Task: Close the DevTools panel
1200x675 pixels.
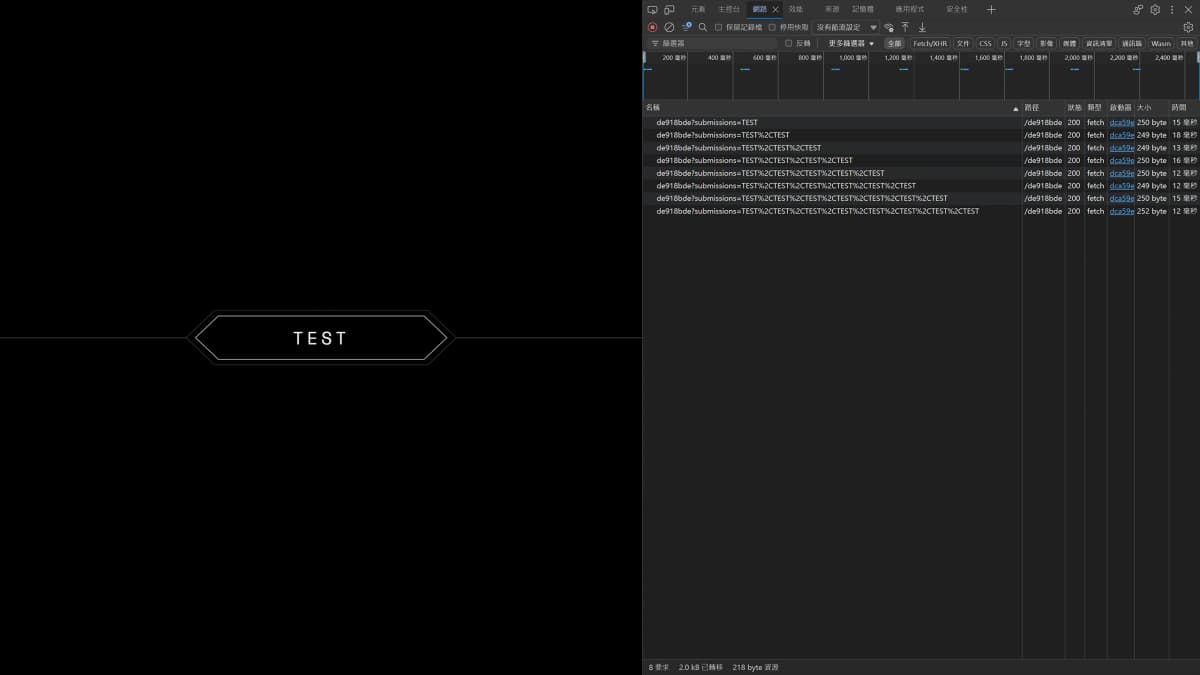Action: pos(1188,9)
